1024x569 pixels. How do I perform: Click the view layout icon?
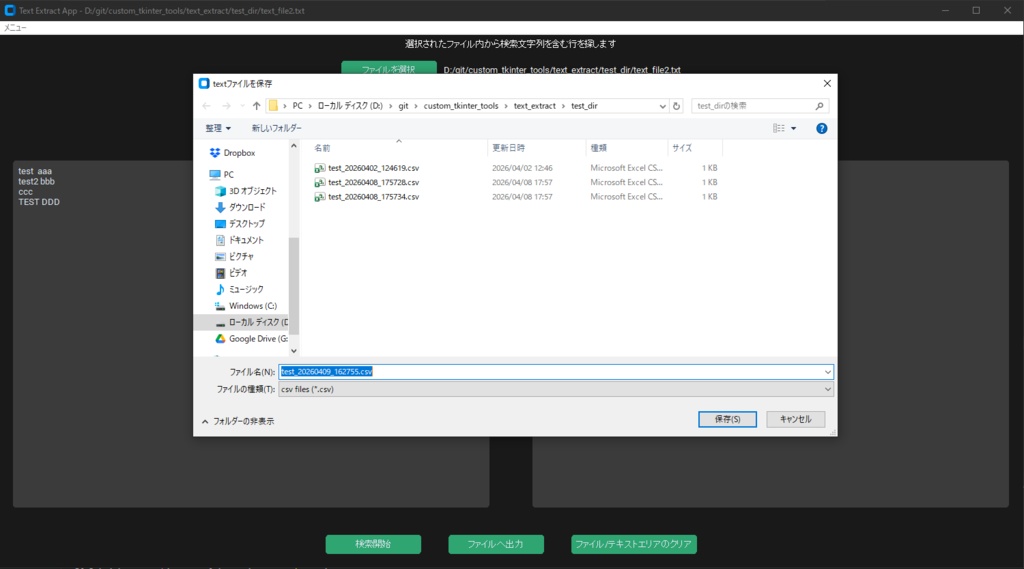pos(779,129)
